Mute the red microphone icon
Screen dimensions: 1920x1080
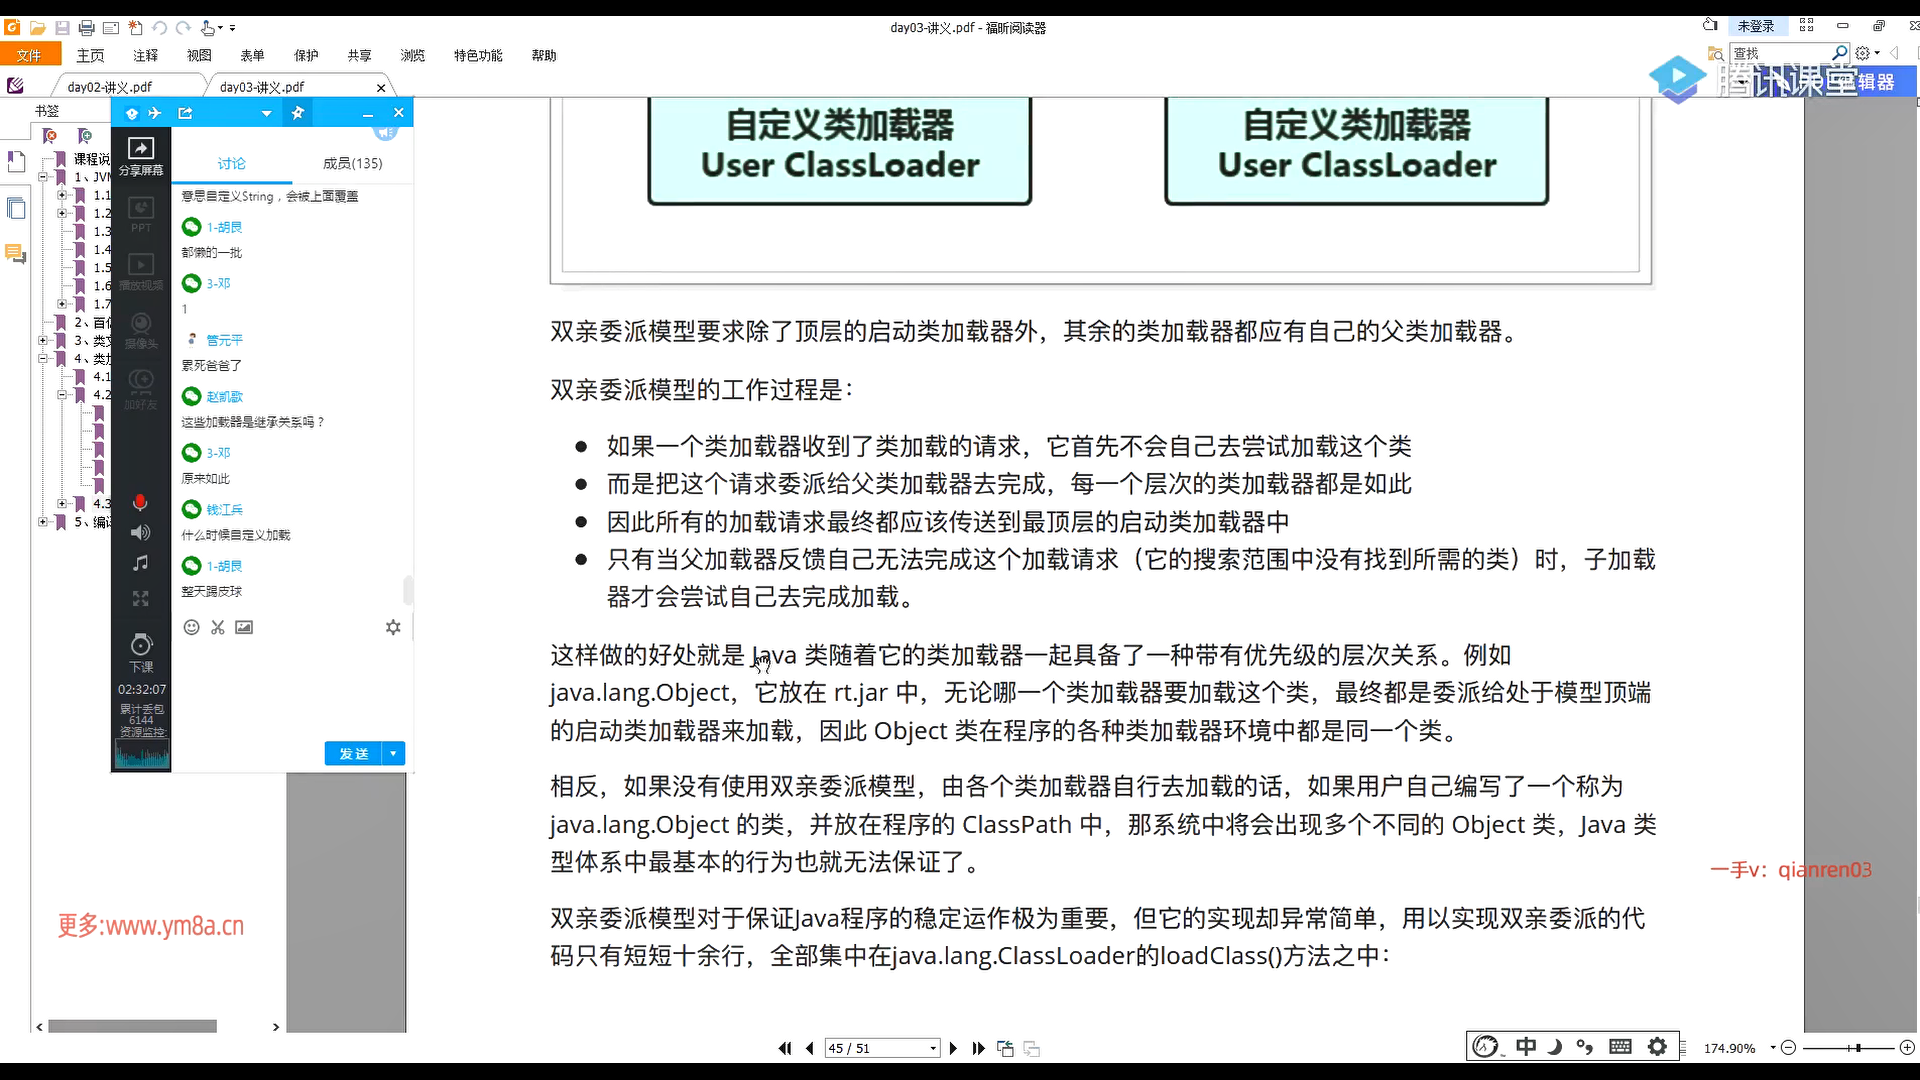pyautogui.click(x=140, y=503)
